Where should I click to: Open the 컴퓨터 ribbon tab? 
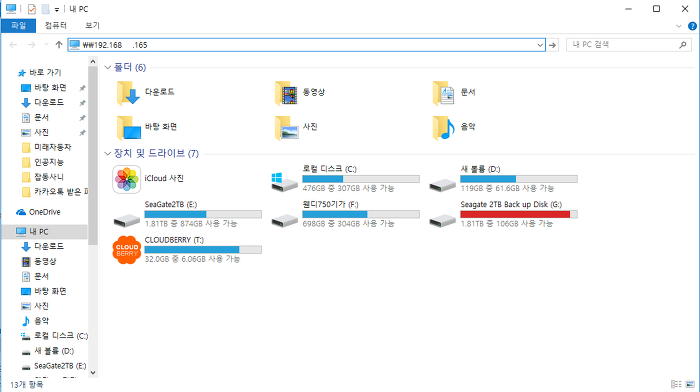coord(55,26)
